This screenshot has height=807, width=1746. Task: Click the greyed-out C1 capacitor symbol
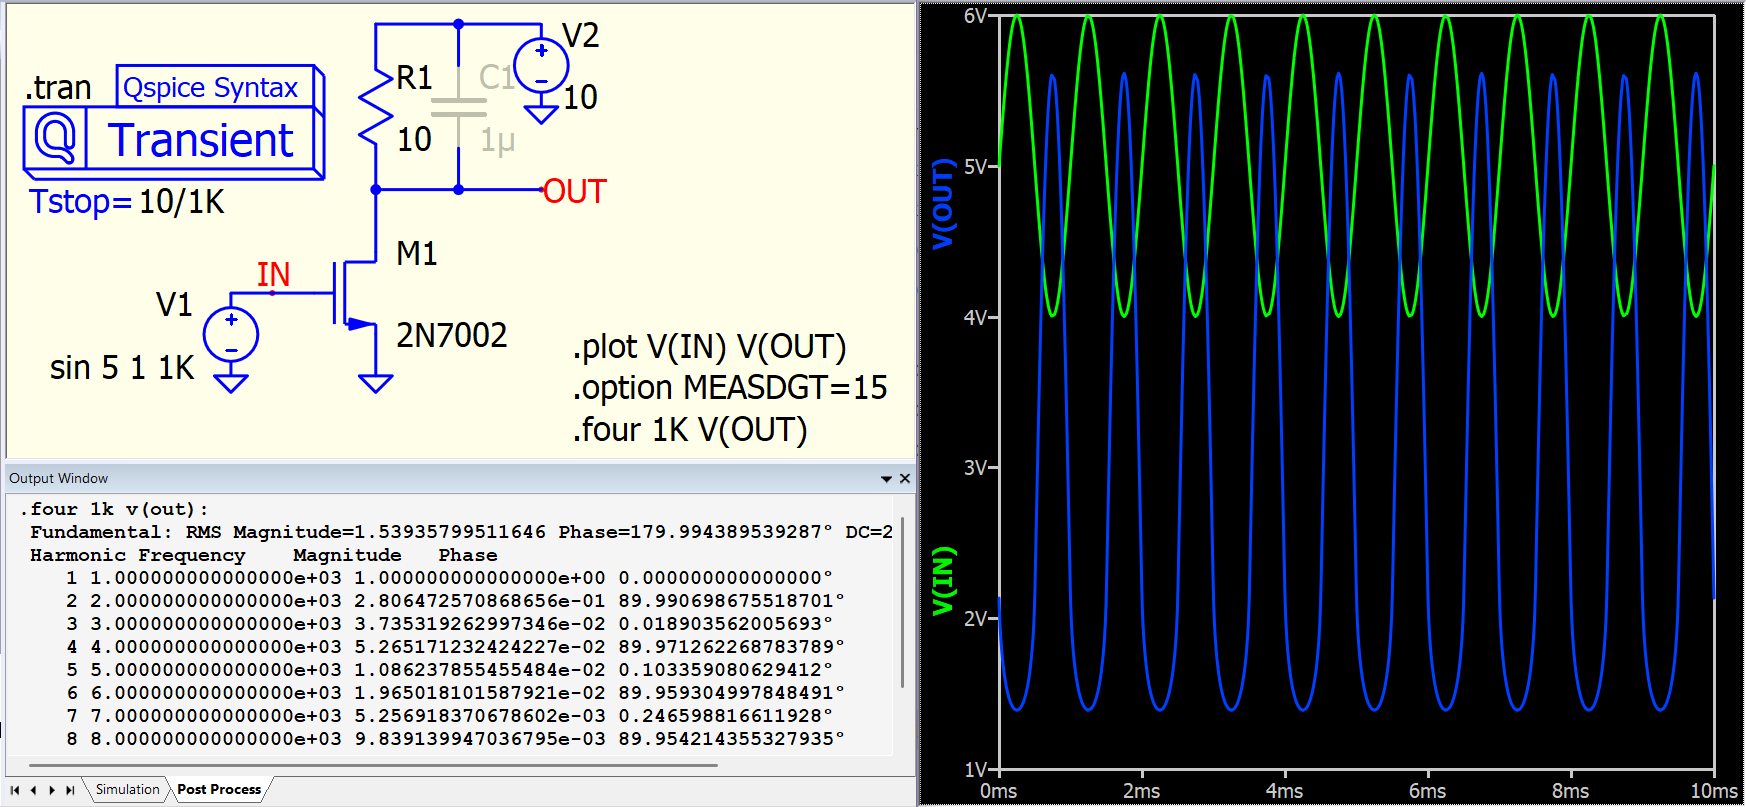click(459, 107)
